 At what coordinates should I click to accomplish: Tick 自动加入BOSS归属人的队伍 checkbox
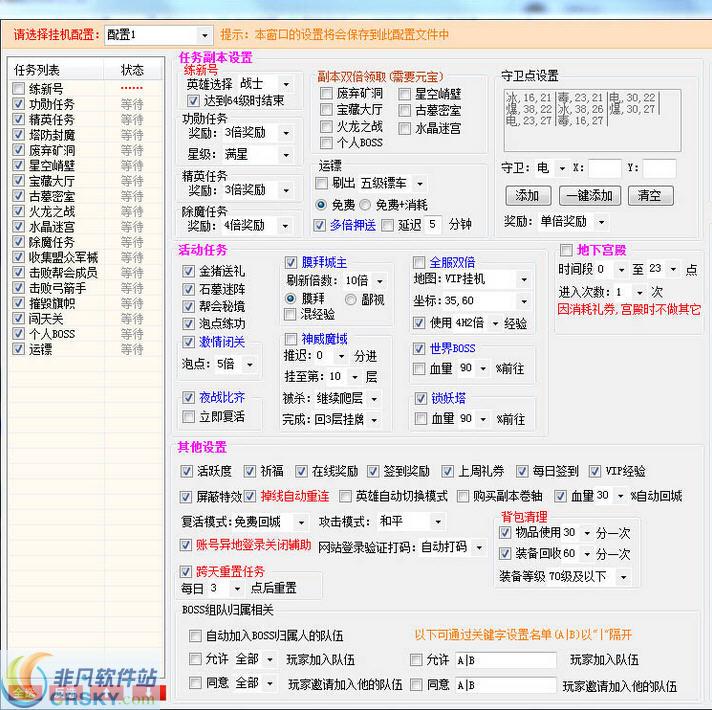[x=195, y=636]
